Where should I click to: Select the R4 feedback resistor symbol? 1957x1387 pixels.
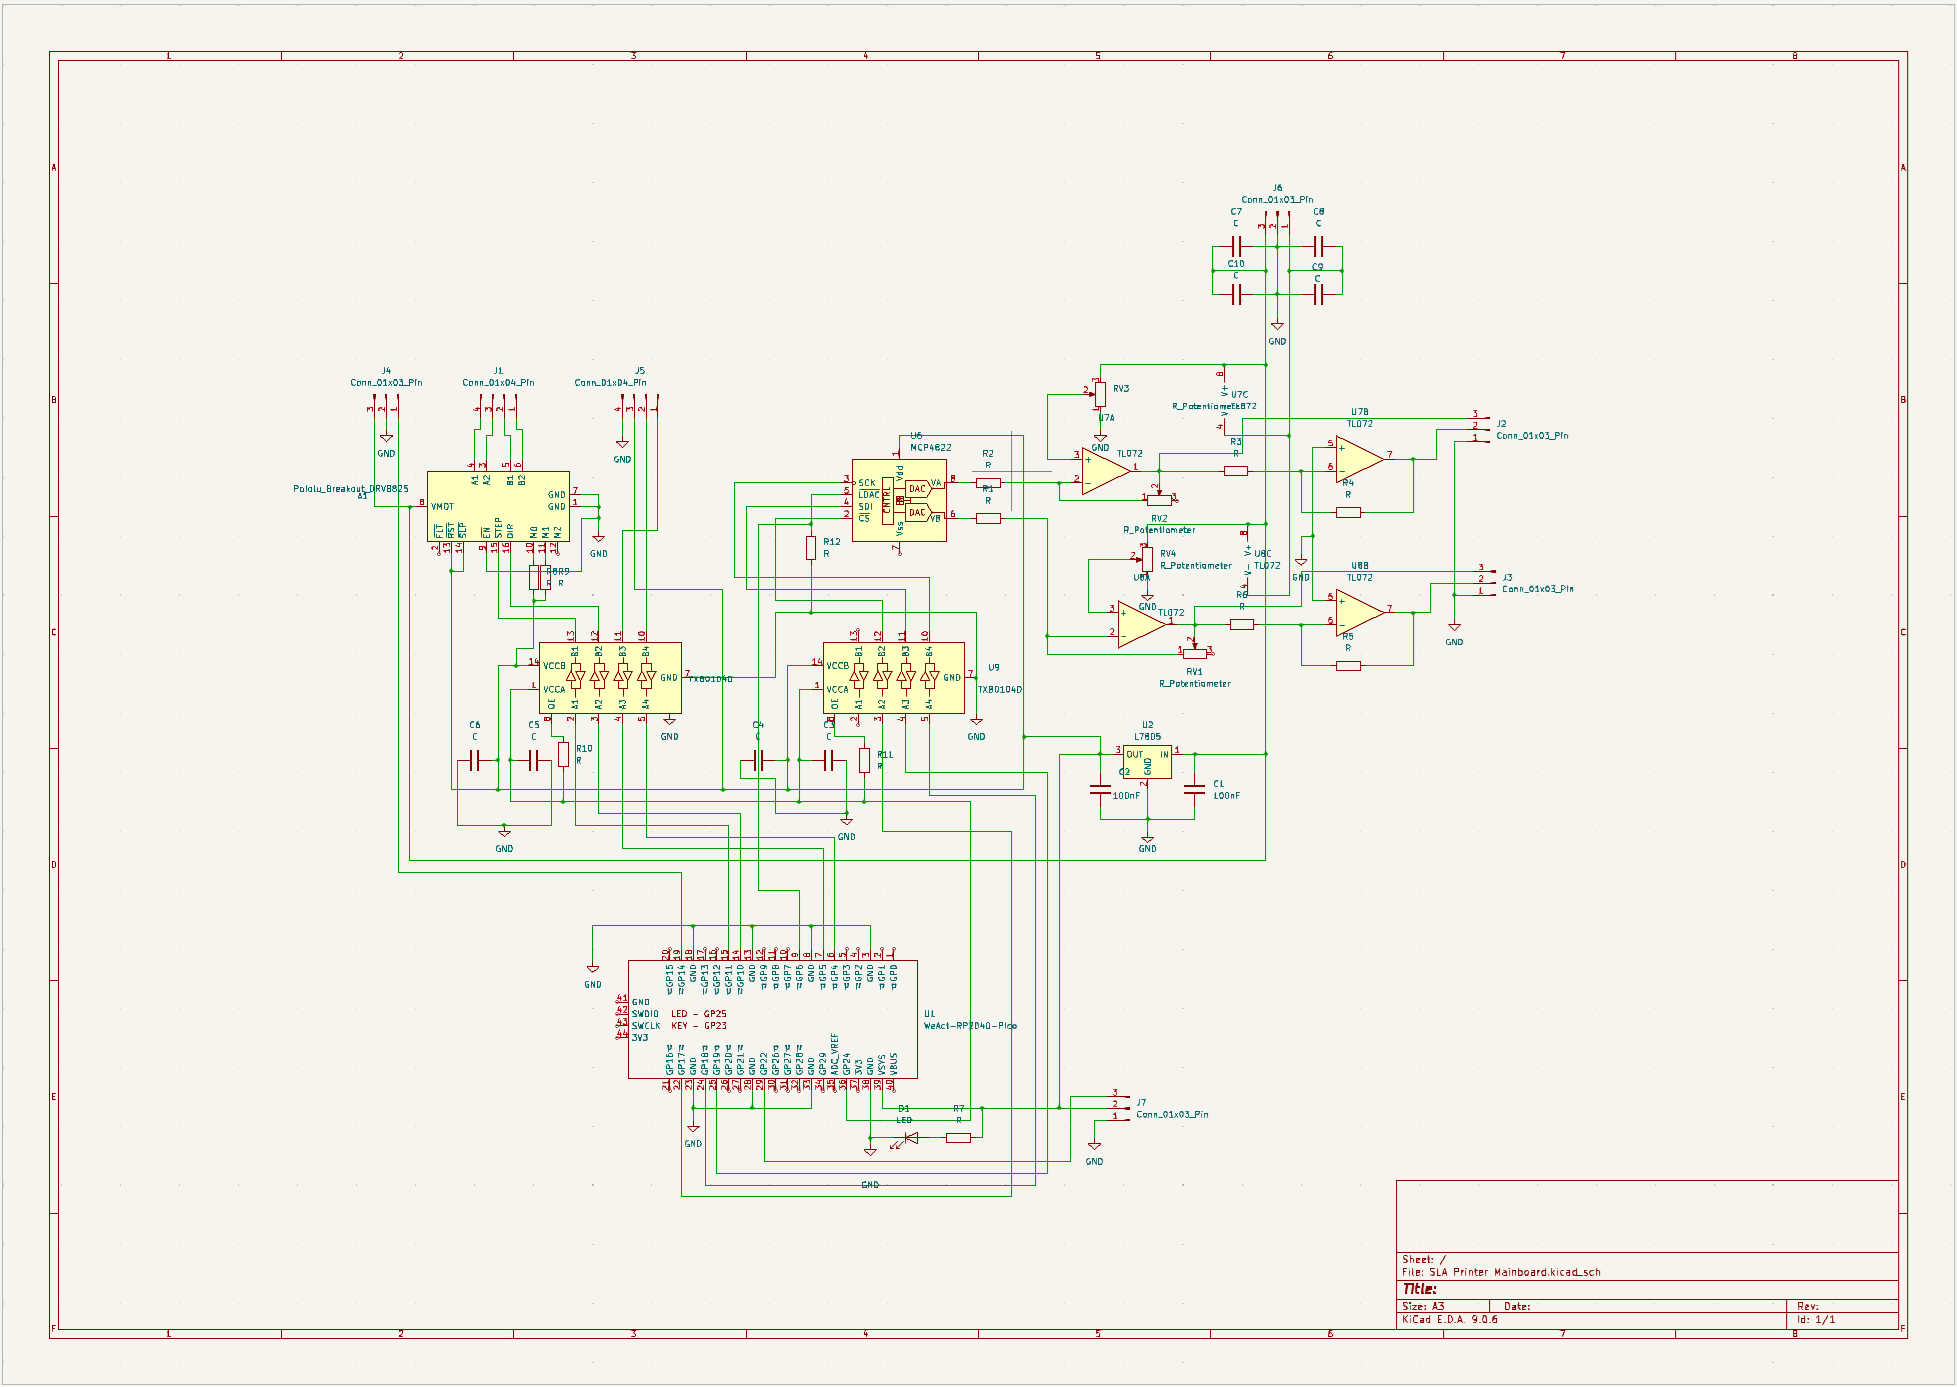(x=1348, y=512)
